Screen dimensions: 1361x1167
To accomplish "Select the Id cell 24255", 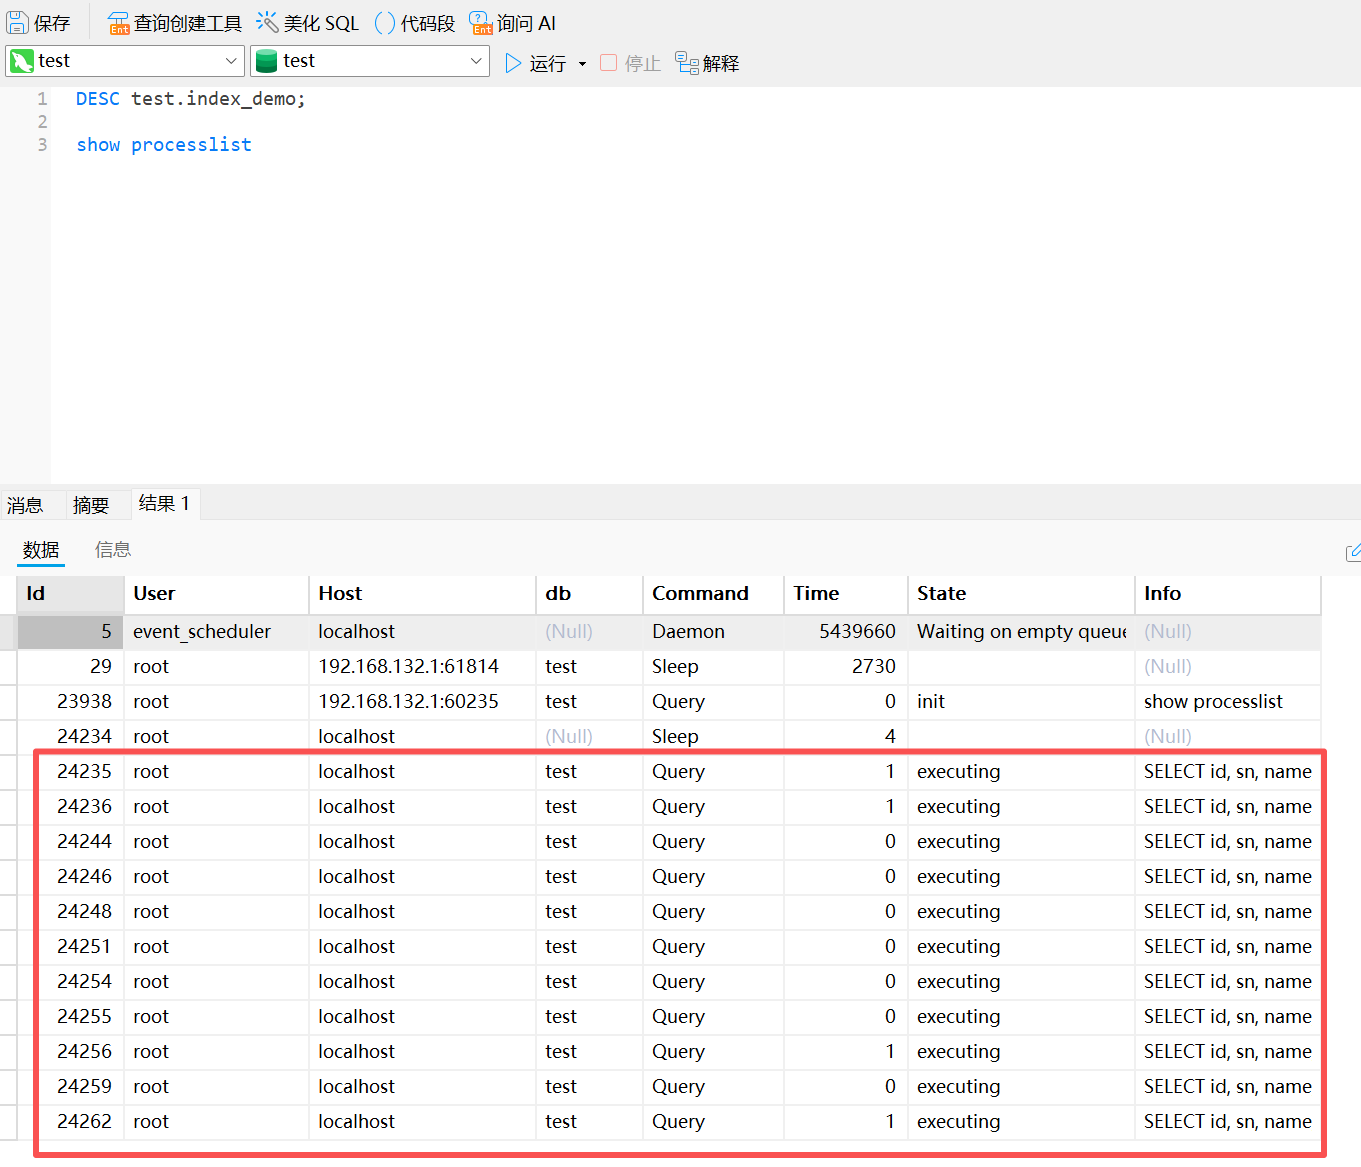I will coord(70,1017).
